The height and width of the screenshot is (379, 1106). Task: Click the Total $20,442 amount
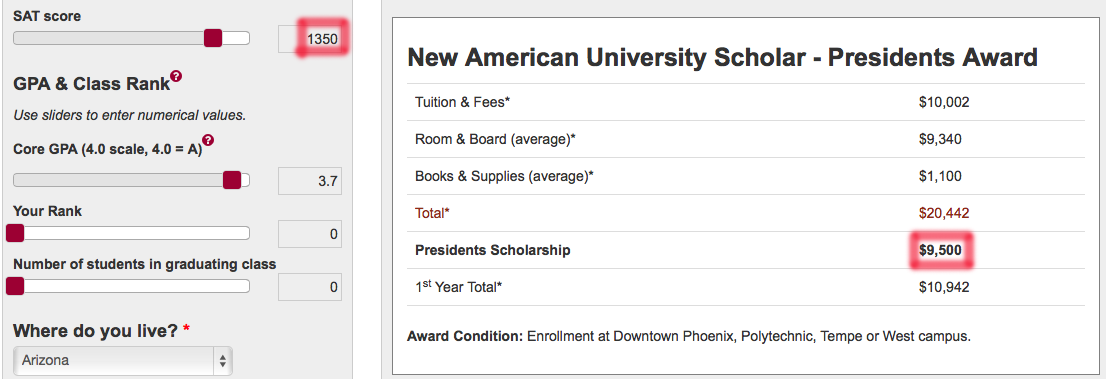[x=944, y=212]
